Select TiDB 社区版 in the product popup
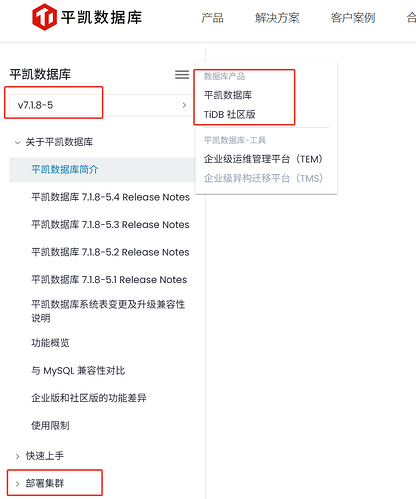Image resolution: width=416 pixels, height=499 pixels. pos(230,114)
